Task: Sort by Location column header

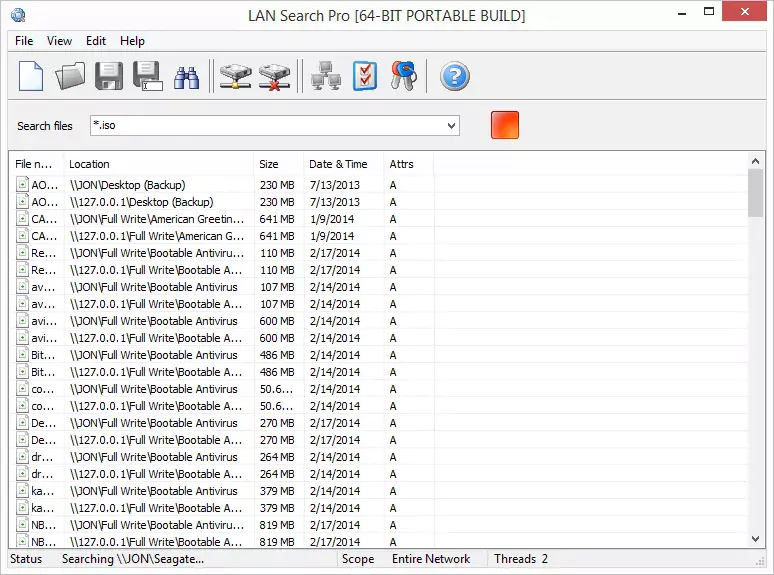Action: click(158, 164)
